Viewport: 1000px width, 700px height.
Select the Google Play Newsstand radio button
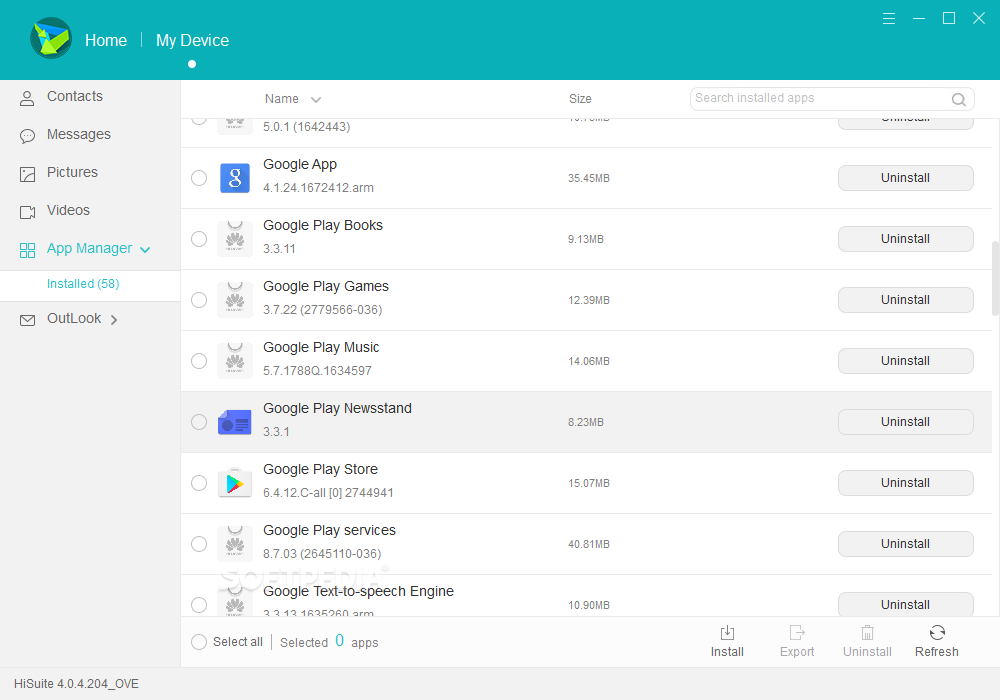coord(199,422)
